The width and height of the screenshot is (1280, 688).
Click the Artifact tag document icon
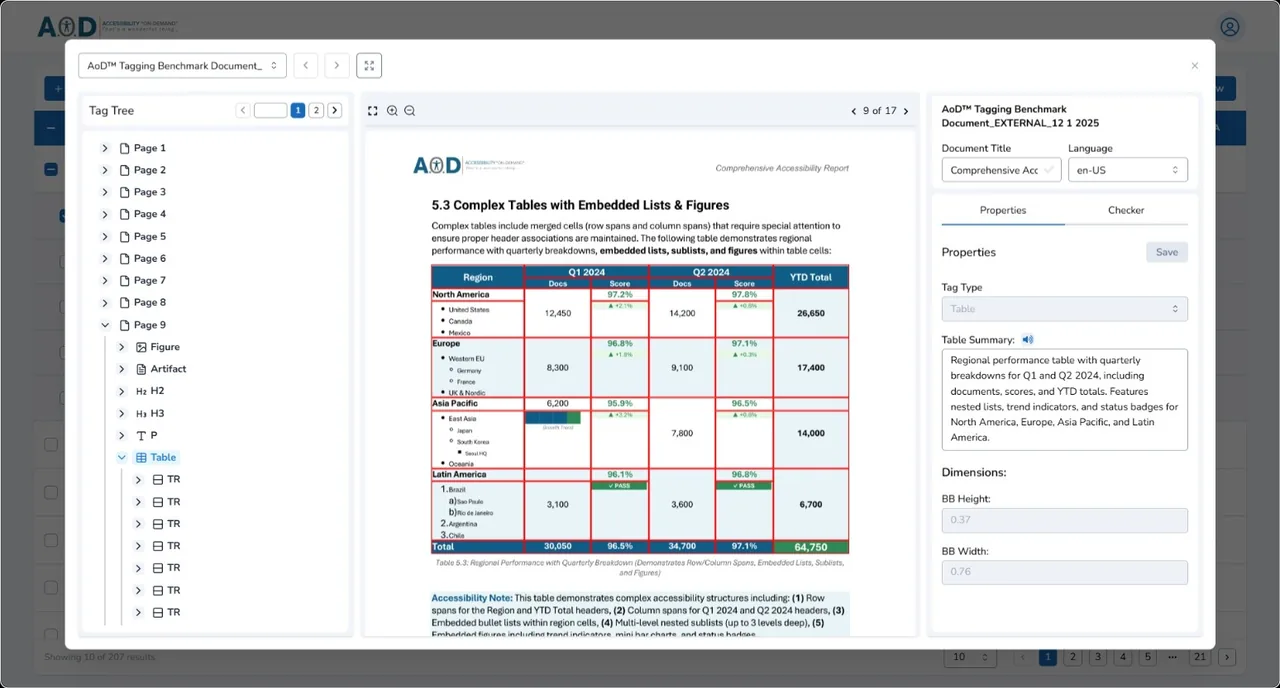pyautogui.click(x=141, y=369)
